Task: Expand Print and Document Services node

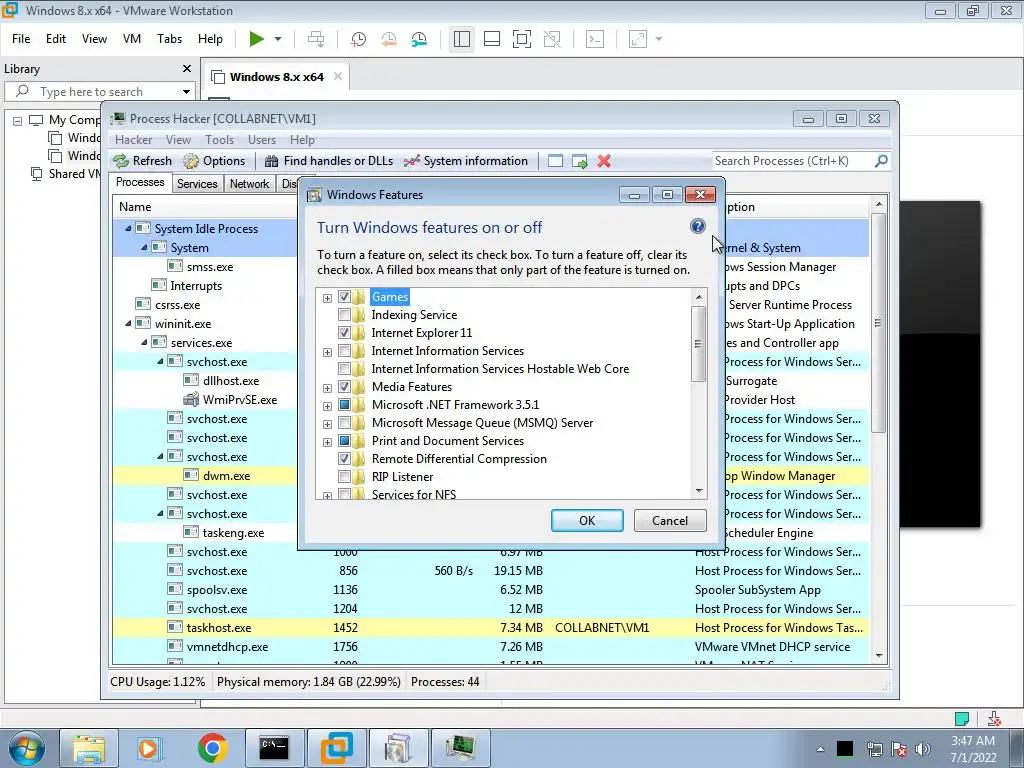Action: point(327,442)
